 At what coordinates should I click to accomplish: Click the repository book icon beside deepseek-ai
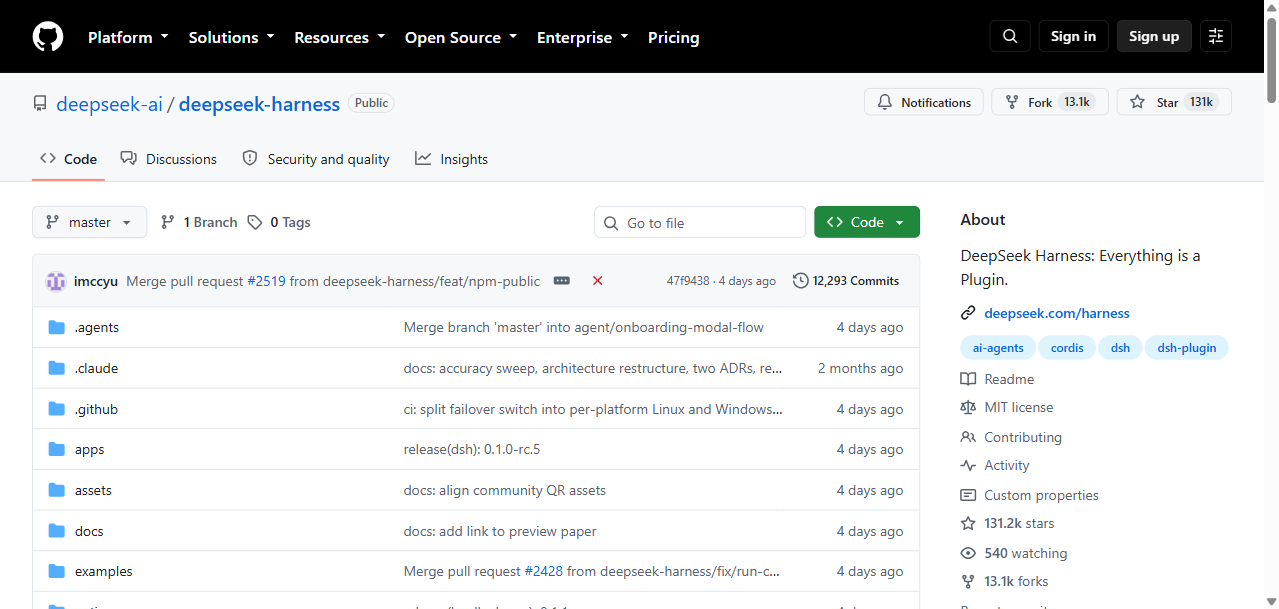coord(40,104)
